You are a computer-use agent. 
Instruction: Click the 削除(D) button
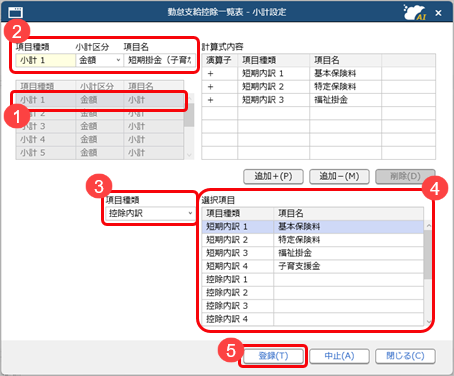coord(405,176)
